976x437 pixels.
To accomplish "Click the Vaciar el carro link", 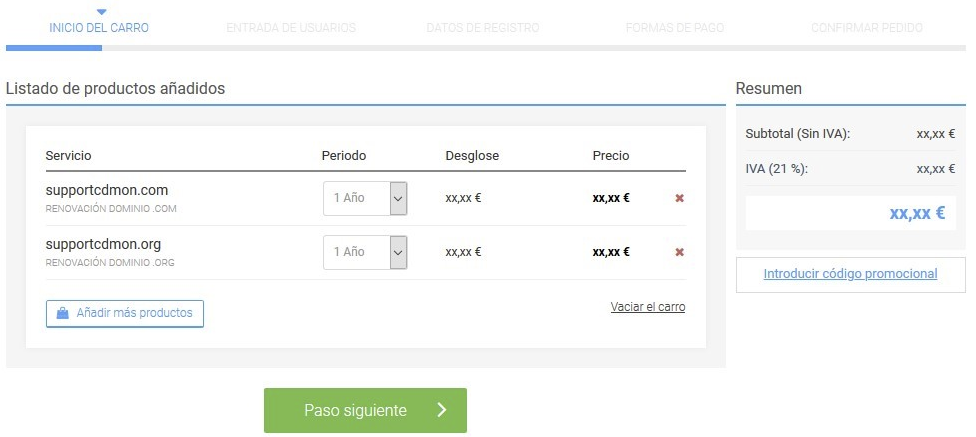I will pyautogui.click(x=648, y=307).
